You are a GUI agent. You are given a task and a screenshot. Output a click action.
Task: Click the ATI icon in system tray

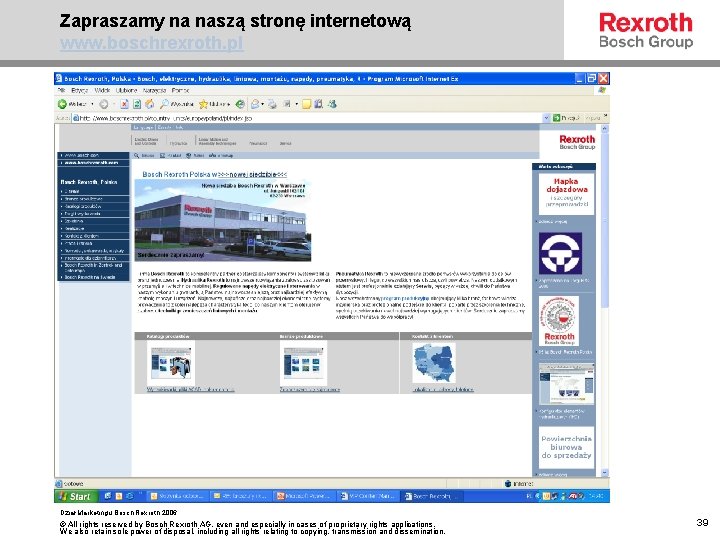572,496
